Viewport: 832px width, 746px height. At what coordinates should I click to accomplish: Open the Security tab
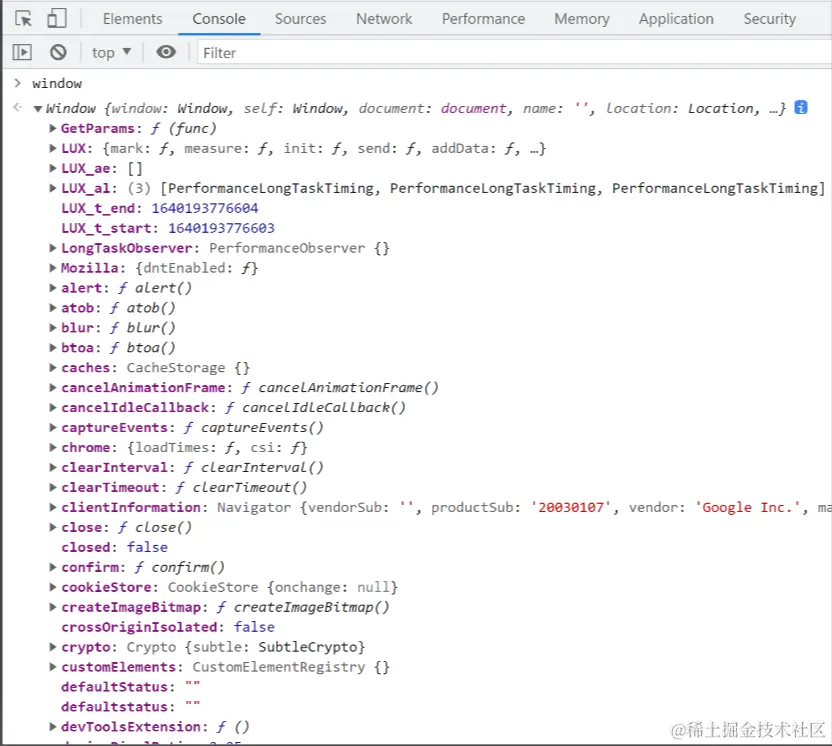769,19
